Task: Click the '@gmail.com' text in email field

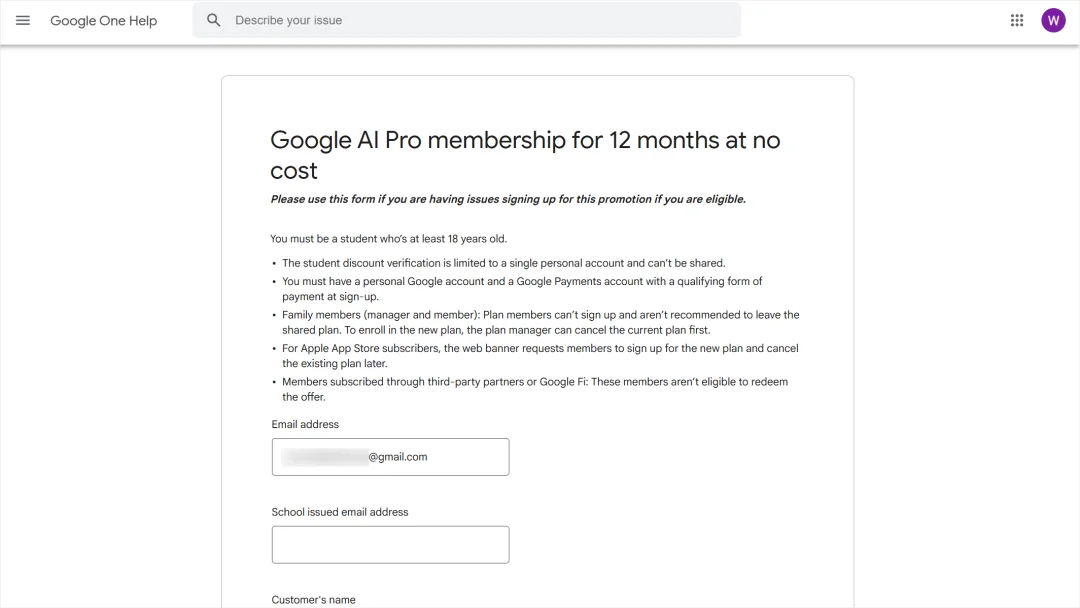Action: click(x=398, y=457)
